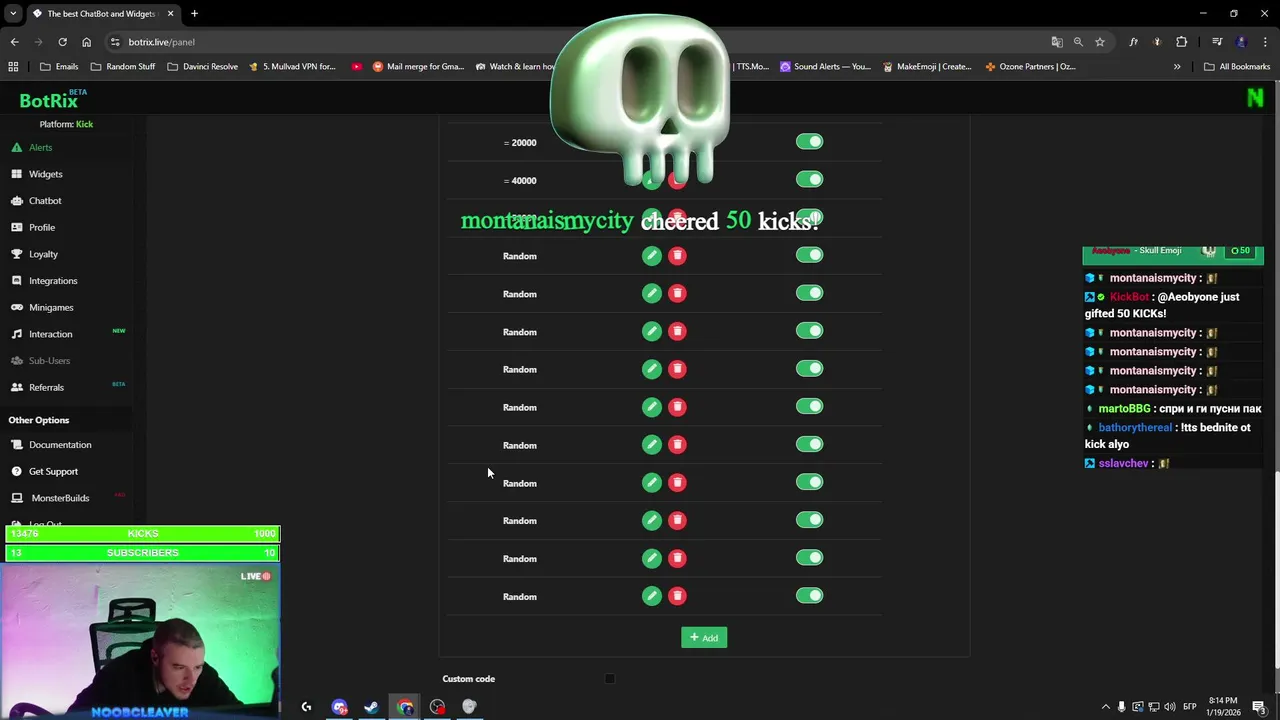Click the webcam feed thumbnail

pos(141,641)
